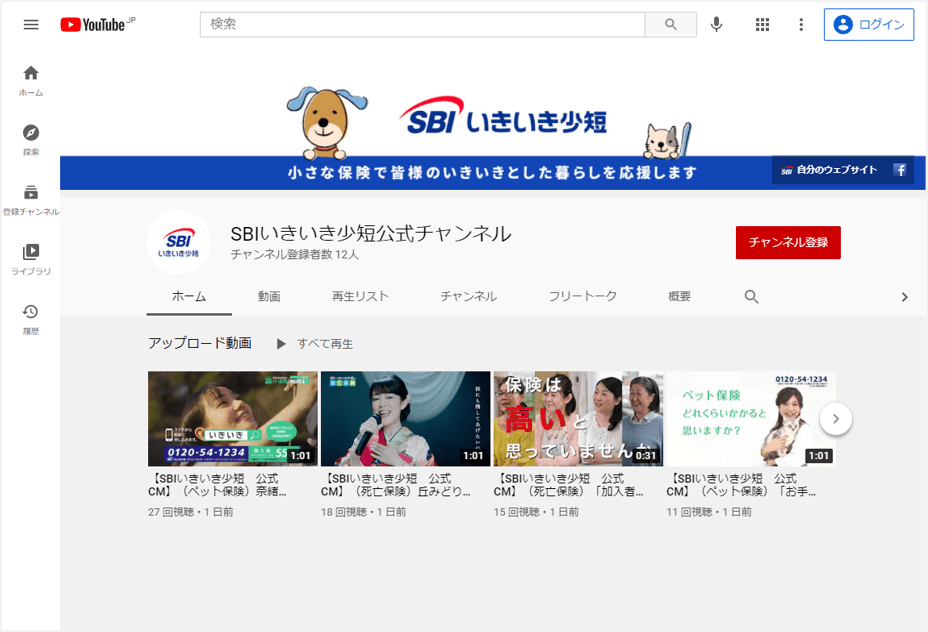Open the pet insurance 0120-54-1234 video thumbnail

tap(233, 419)
